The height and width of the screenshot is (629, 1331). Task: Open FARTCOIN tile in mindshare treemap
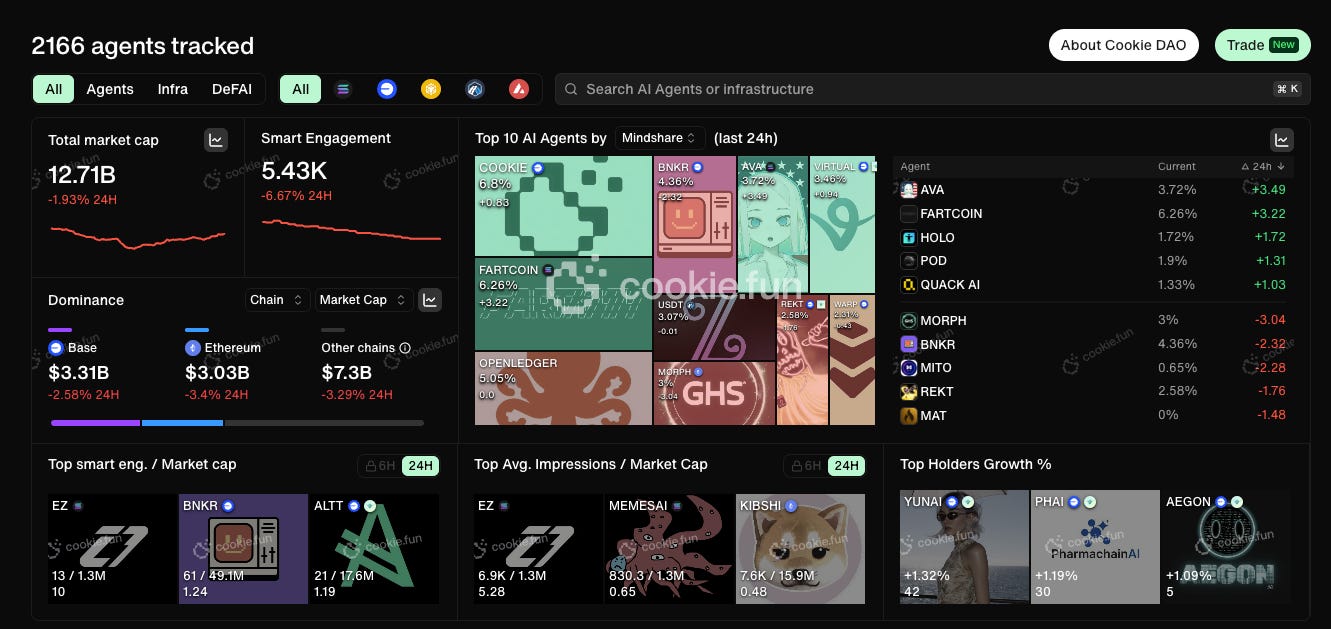click(563, 304)
